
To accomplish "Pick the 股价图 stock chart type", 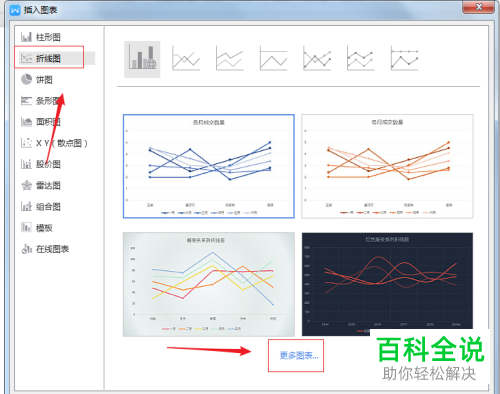I will (41, 164).
